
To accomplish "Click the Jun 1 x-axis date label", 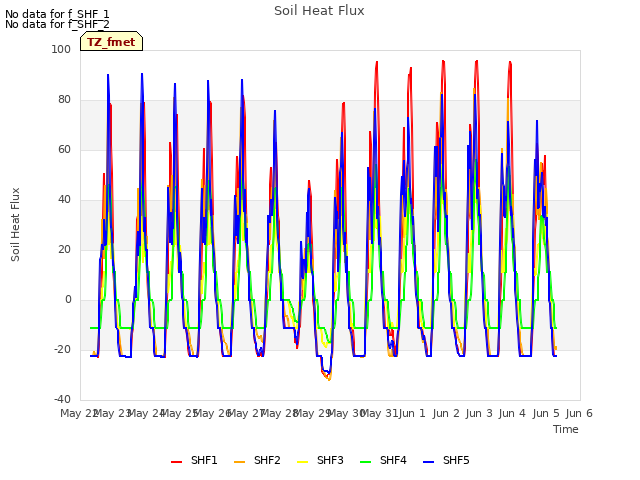I will 412,413.
